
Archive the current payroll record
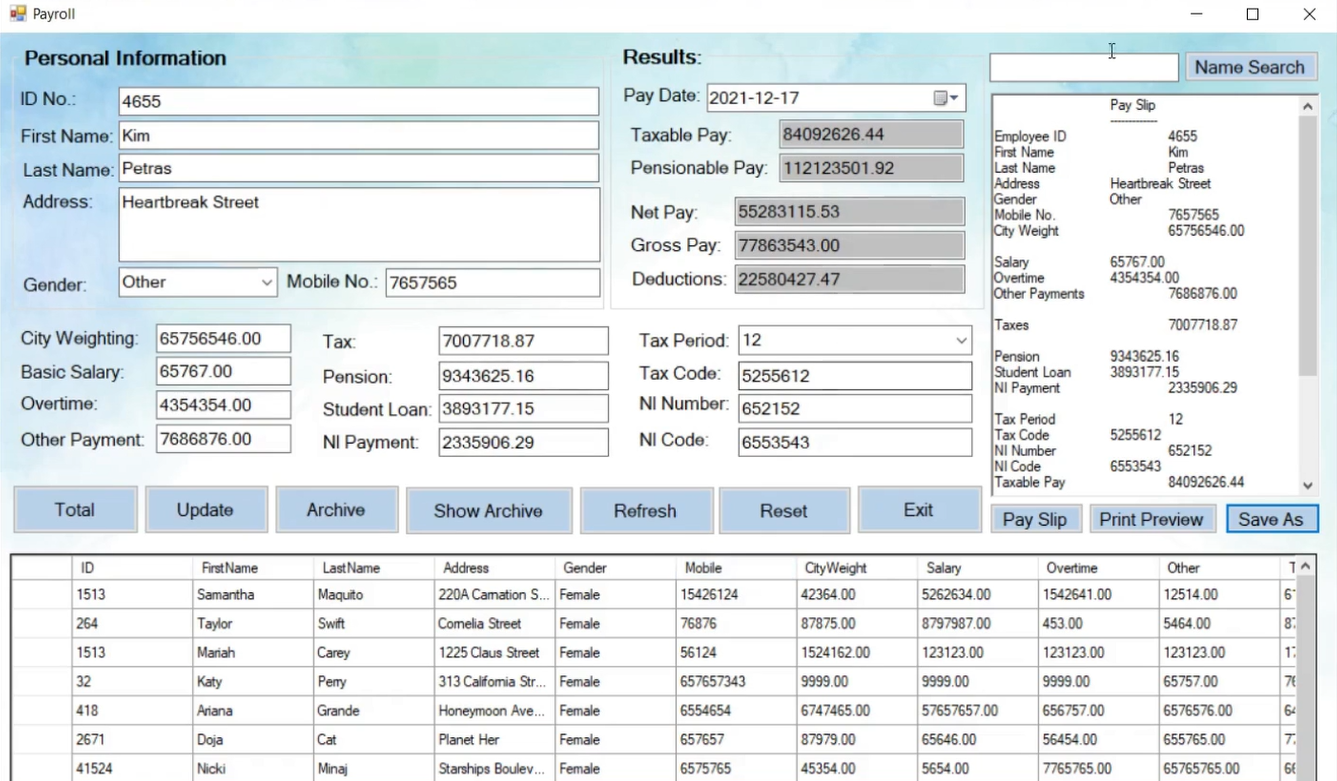tap(336, 510)
